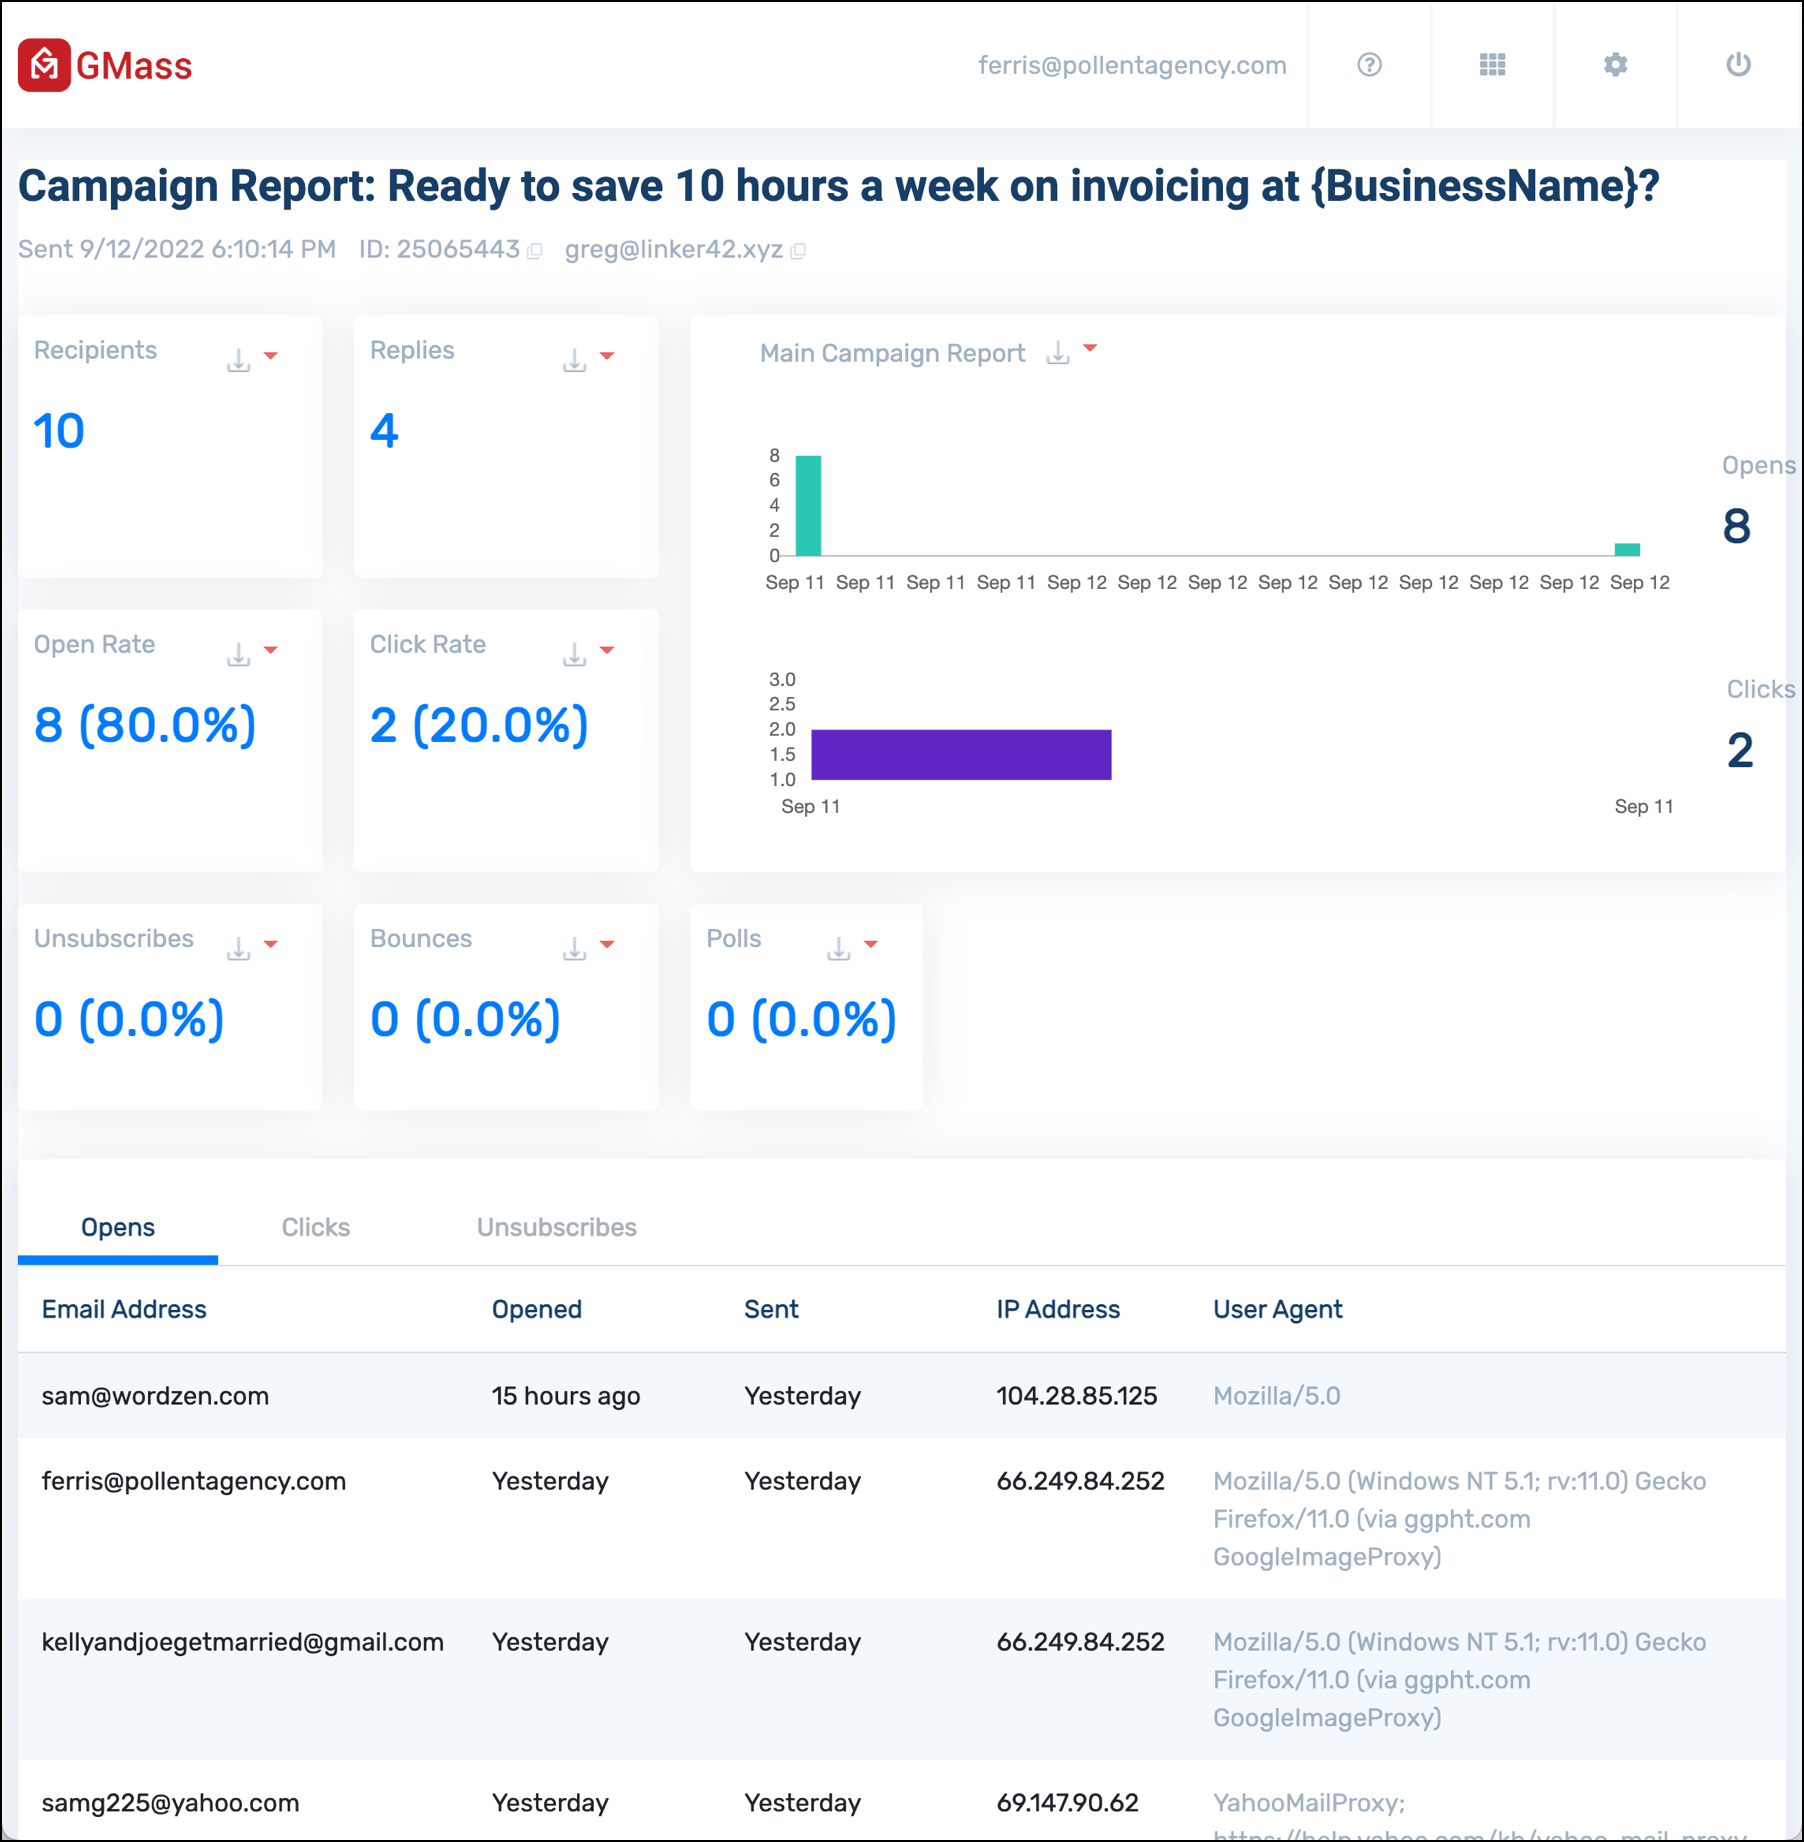Screen dimensions: 1804x1842
Task: Expand the Polls dropdown arrow
Action: coord(871,944)
